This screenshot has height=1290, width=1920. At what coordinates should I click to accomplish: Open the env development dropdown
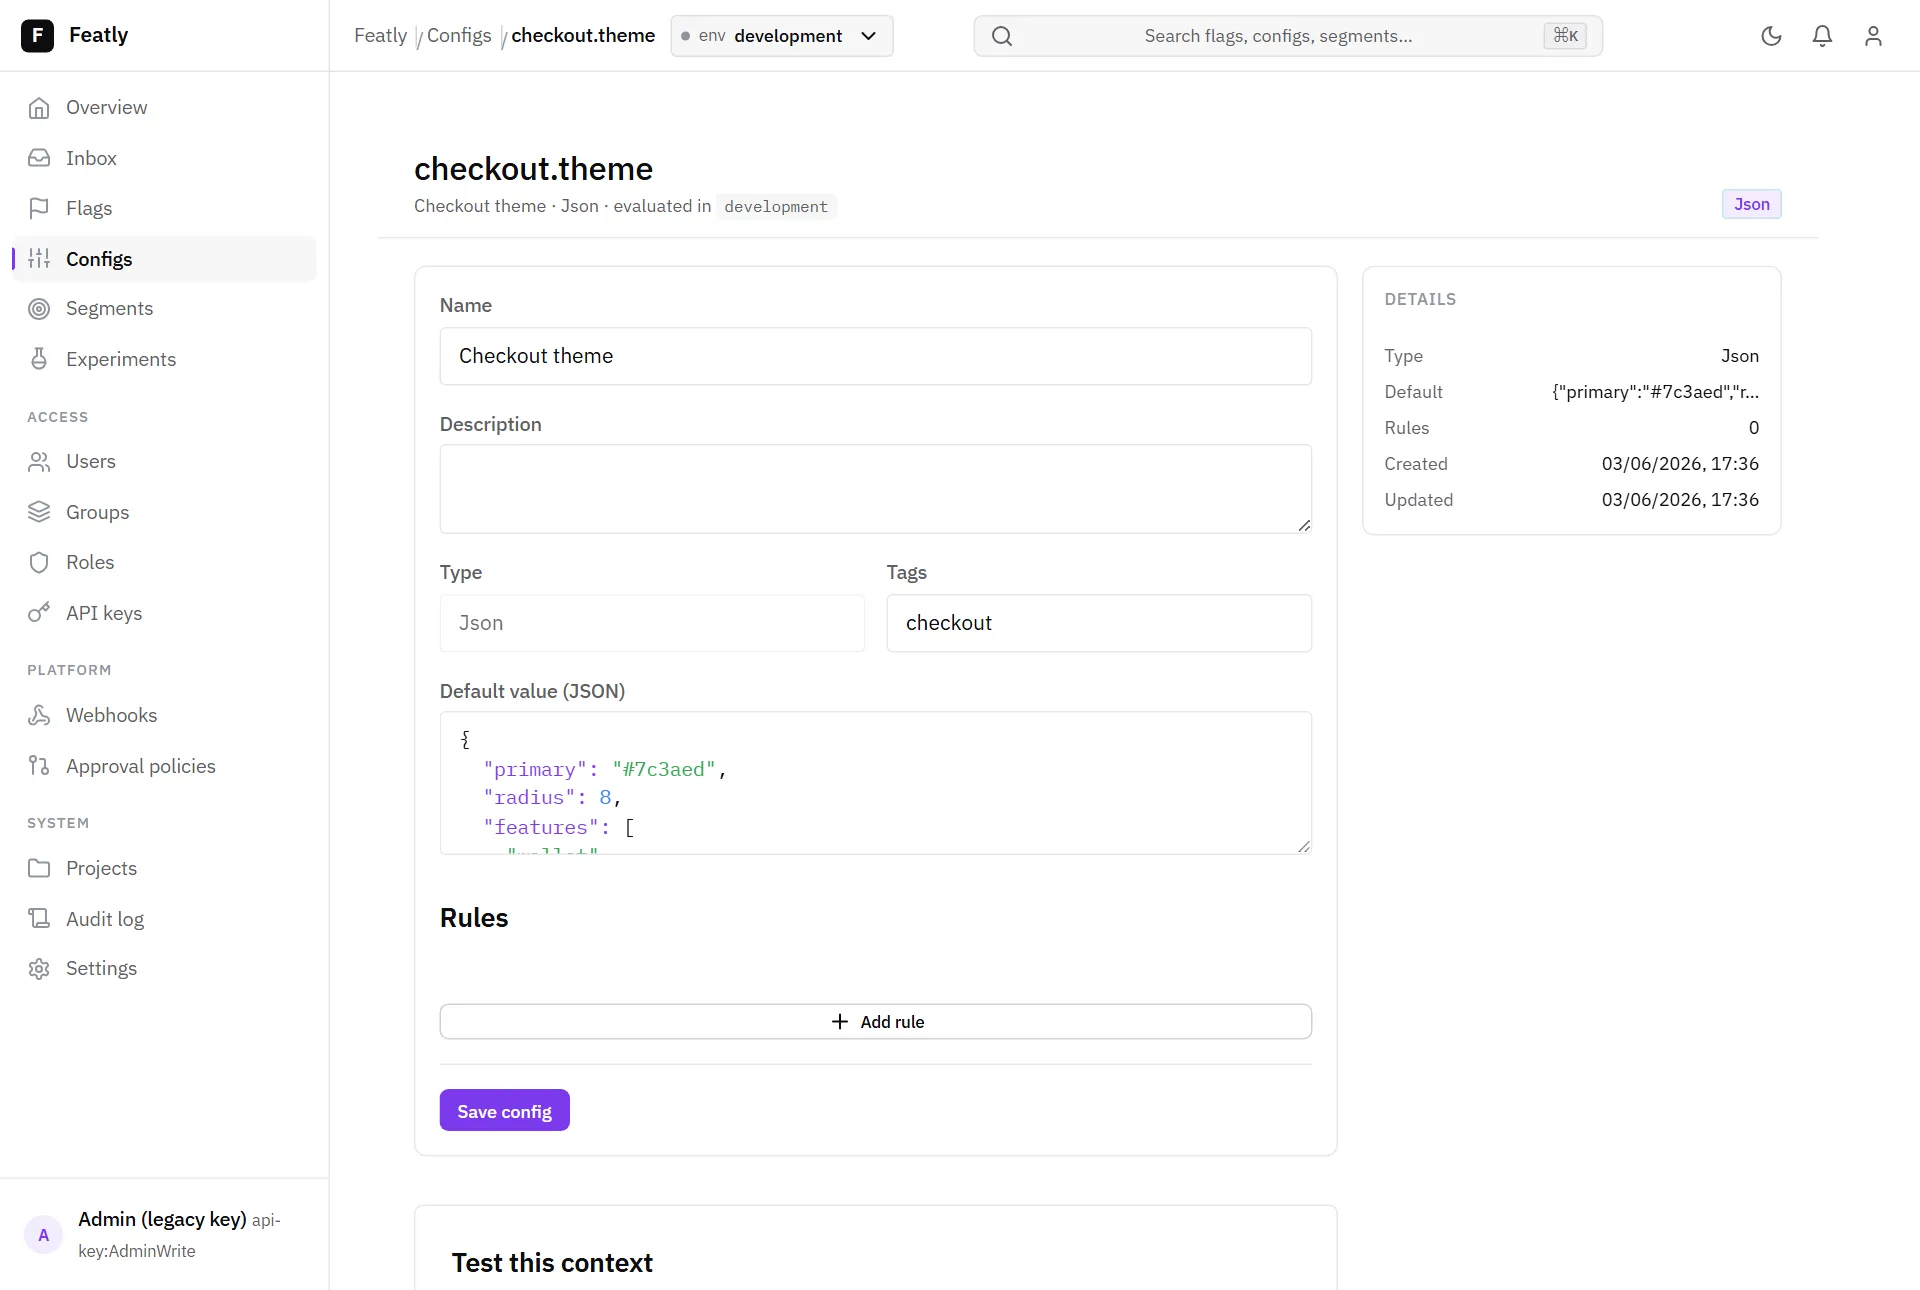[x=782, y=36]
